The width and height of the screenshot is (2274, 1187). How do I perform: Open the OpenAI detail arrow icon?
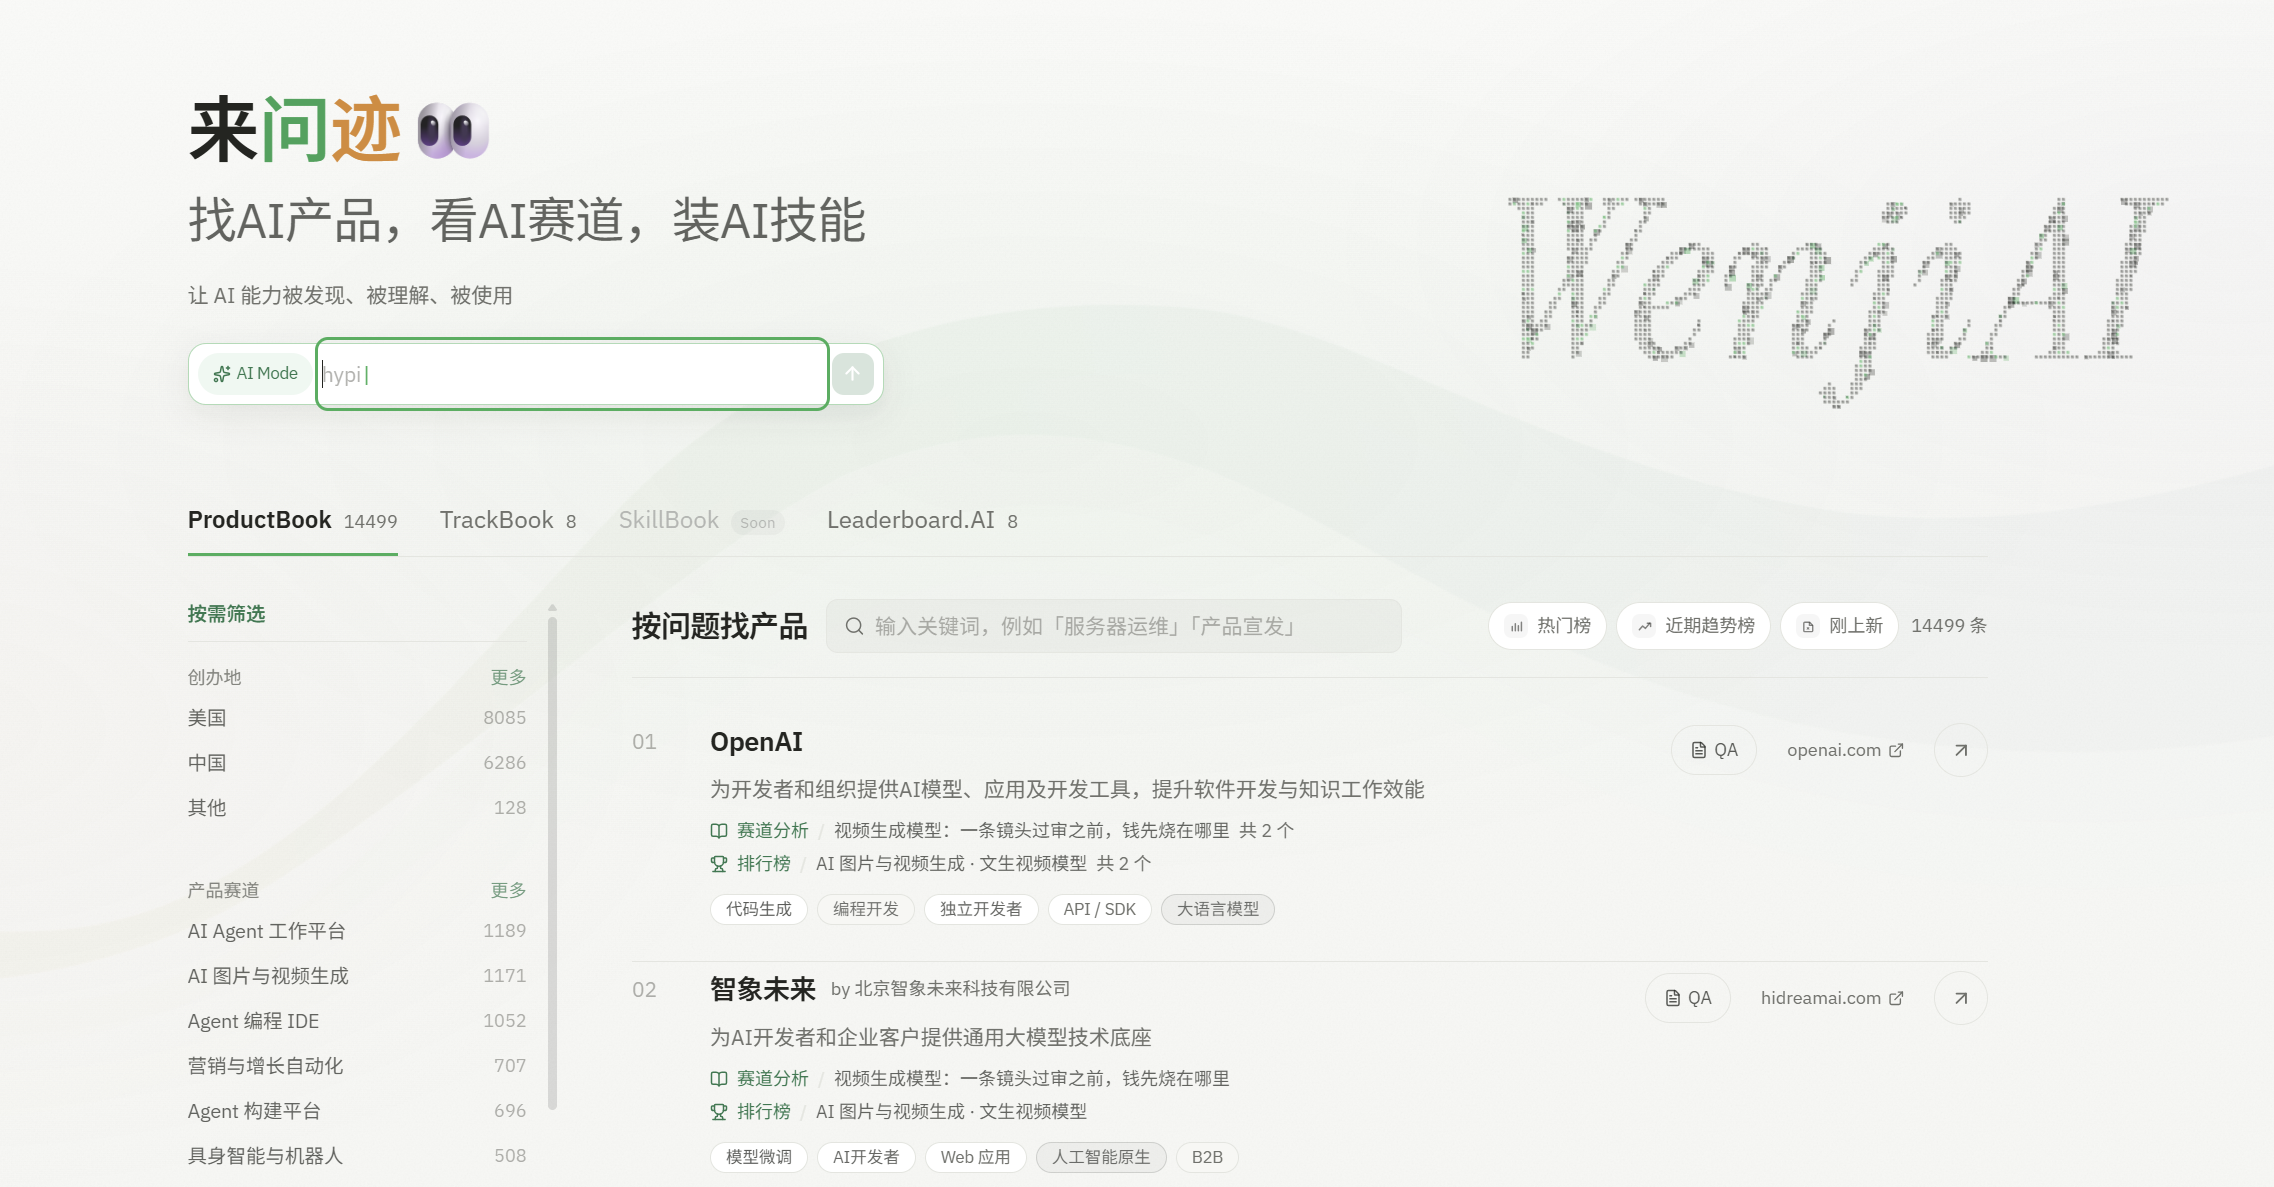pos(1960,750)
